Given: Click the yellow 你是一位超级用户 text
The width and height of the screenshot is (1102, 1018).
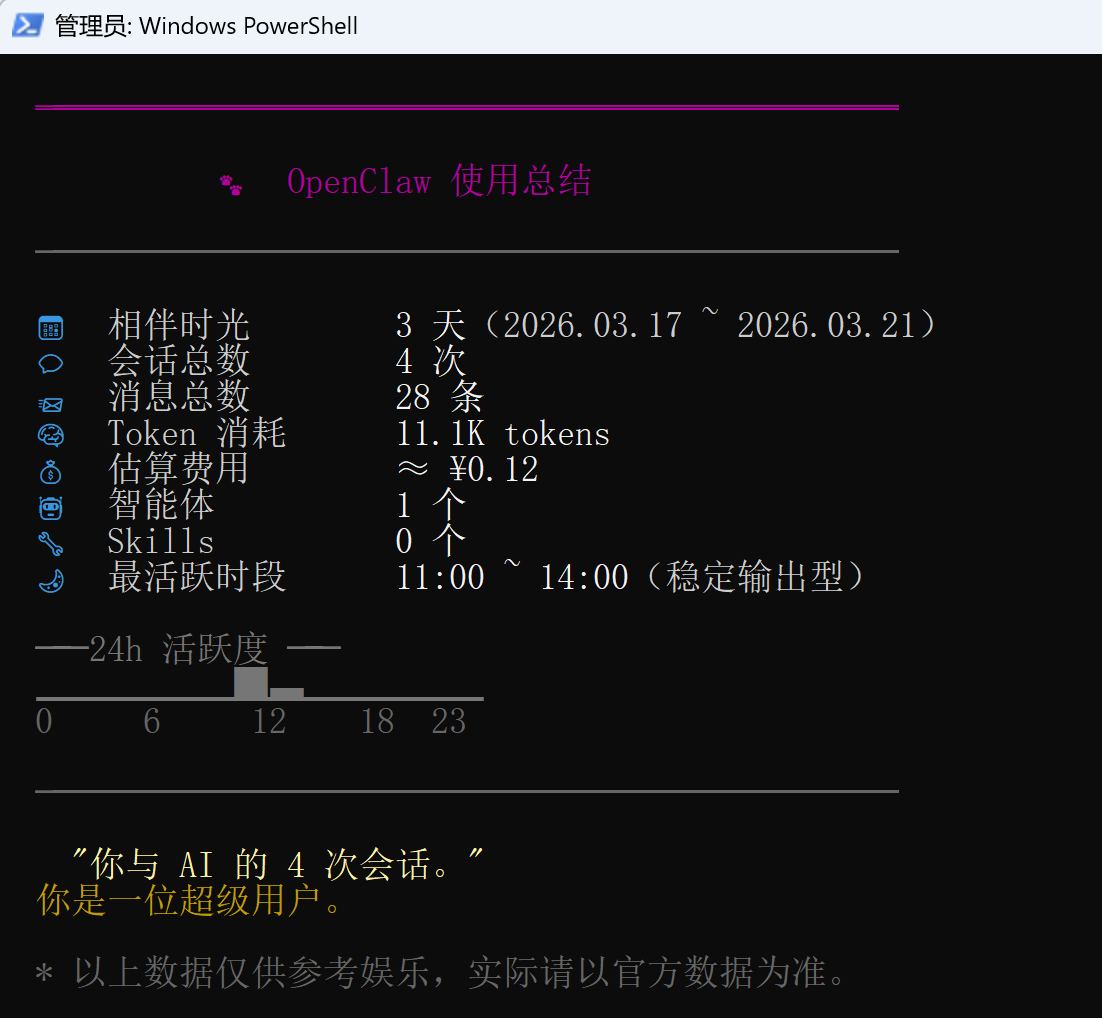Looking at the screenshot, I should click(x=190, y=901).
